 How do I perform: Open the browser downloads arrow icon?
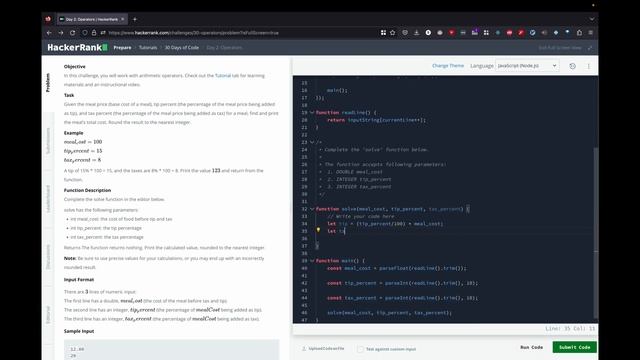pos(416,33)
